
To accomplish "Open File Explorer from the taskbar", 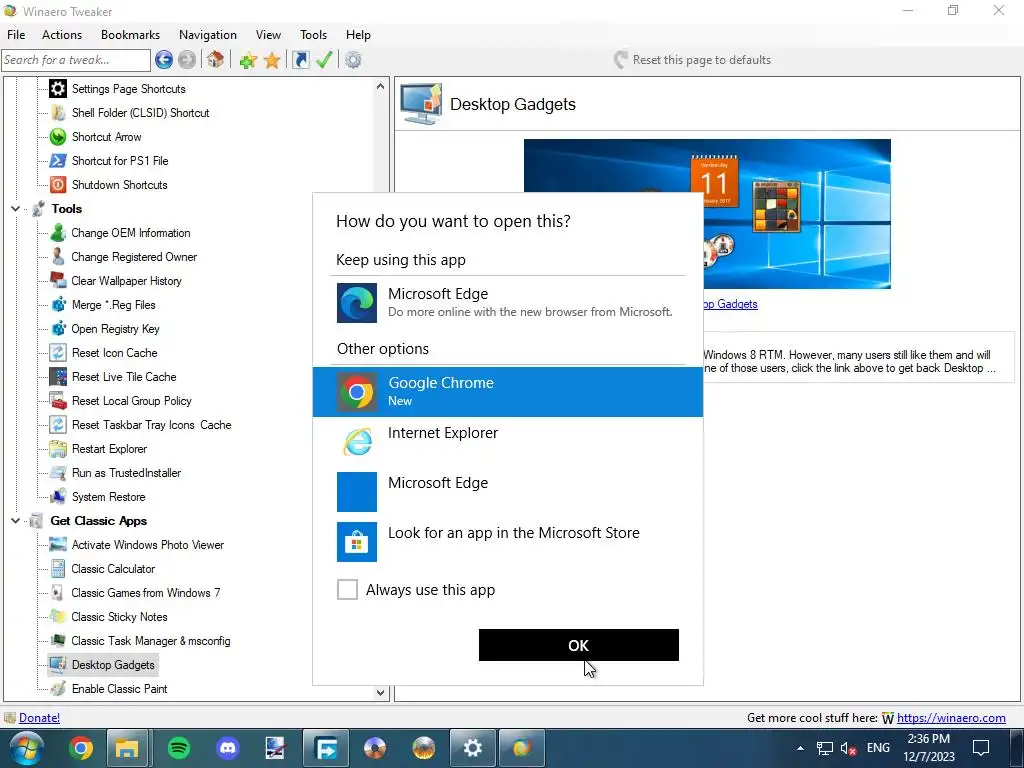I will click(x=127, y=748).
